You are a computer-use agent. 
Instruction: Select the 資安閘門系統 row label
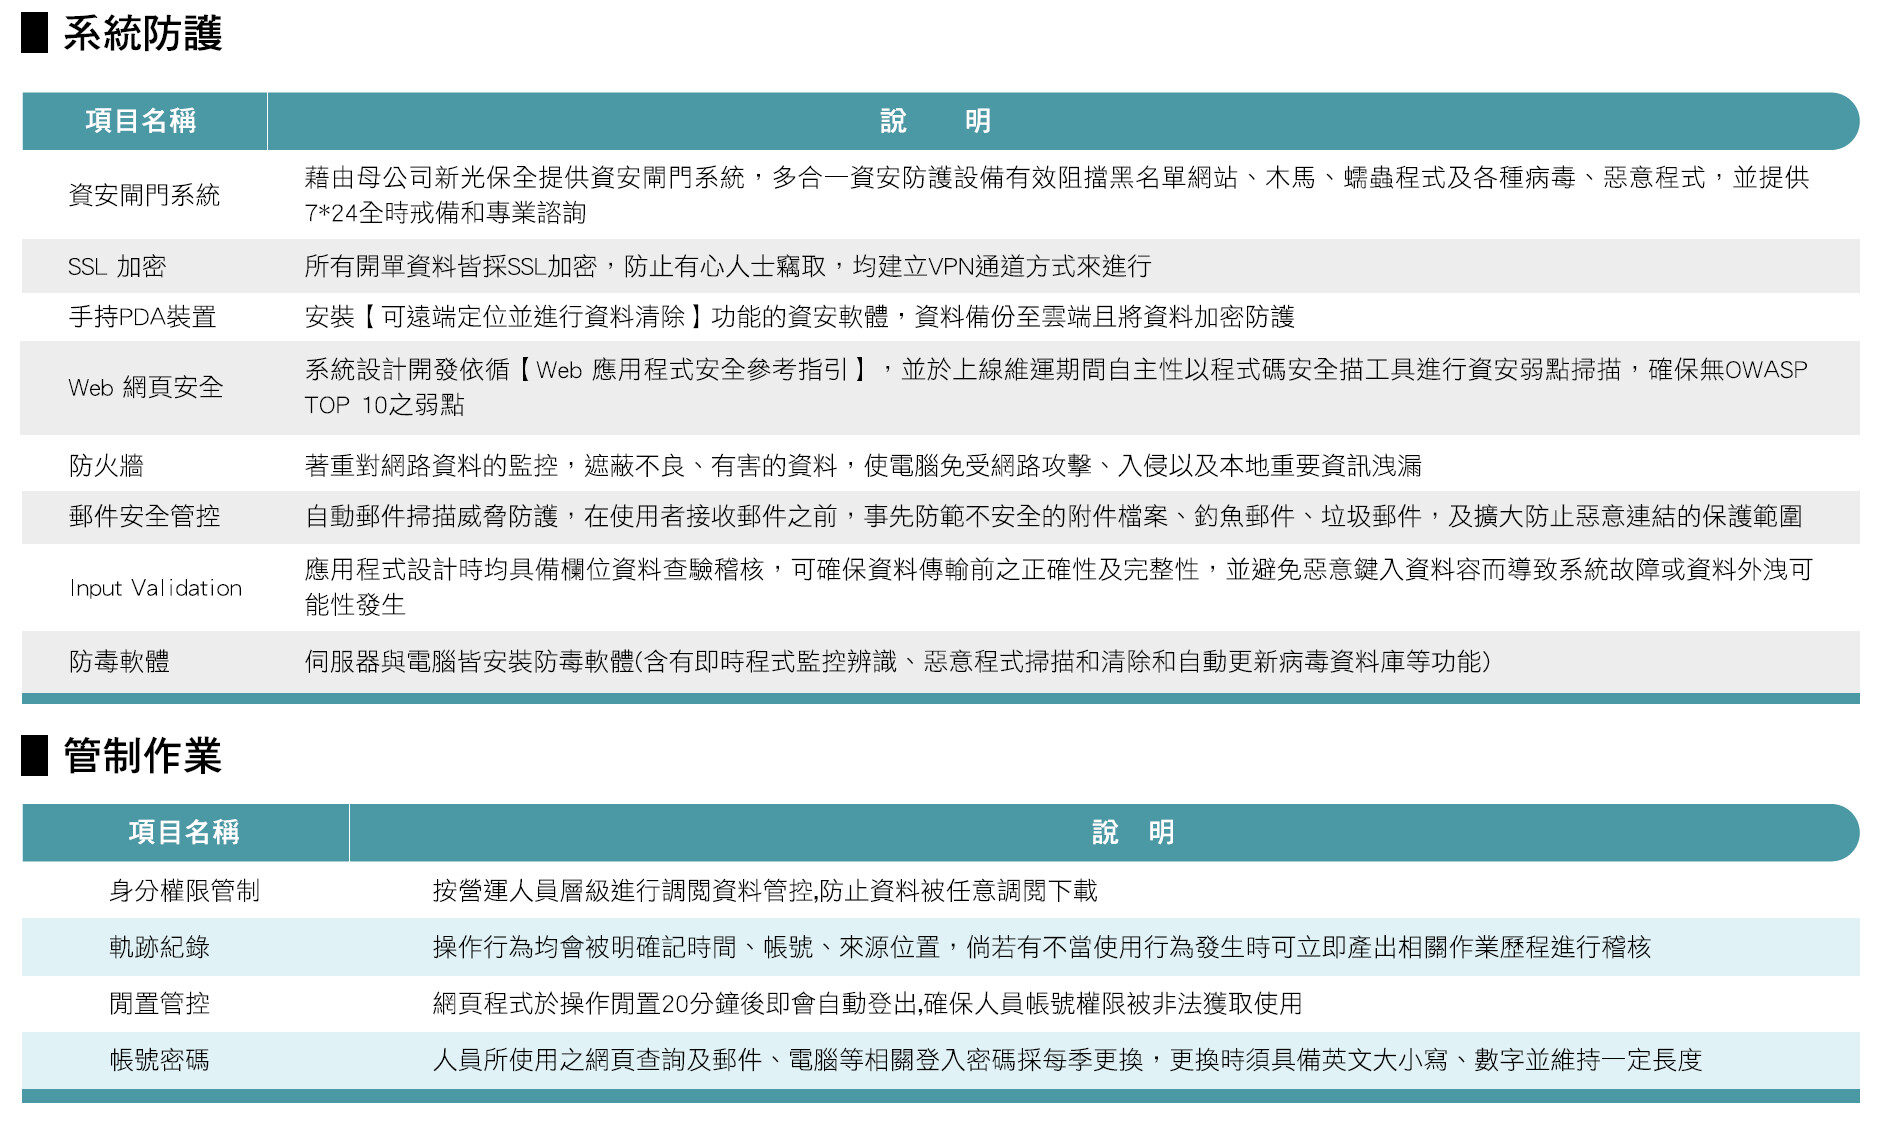tap(144, 195)
